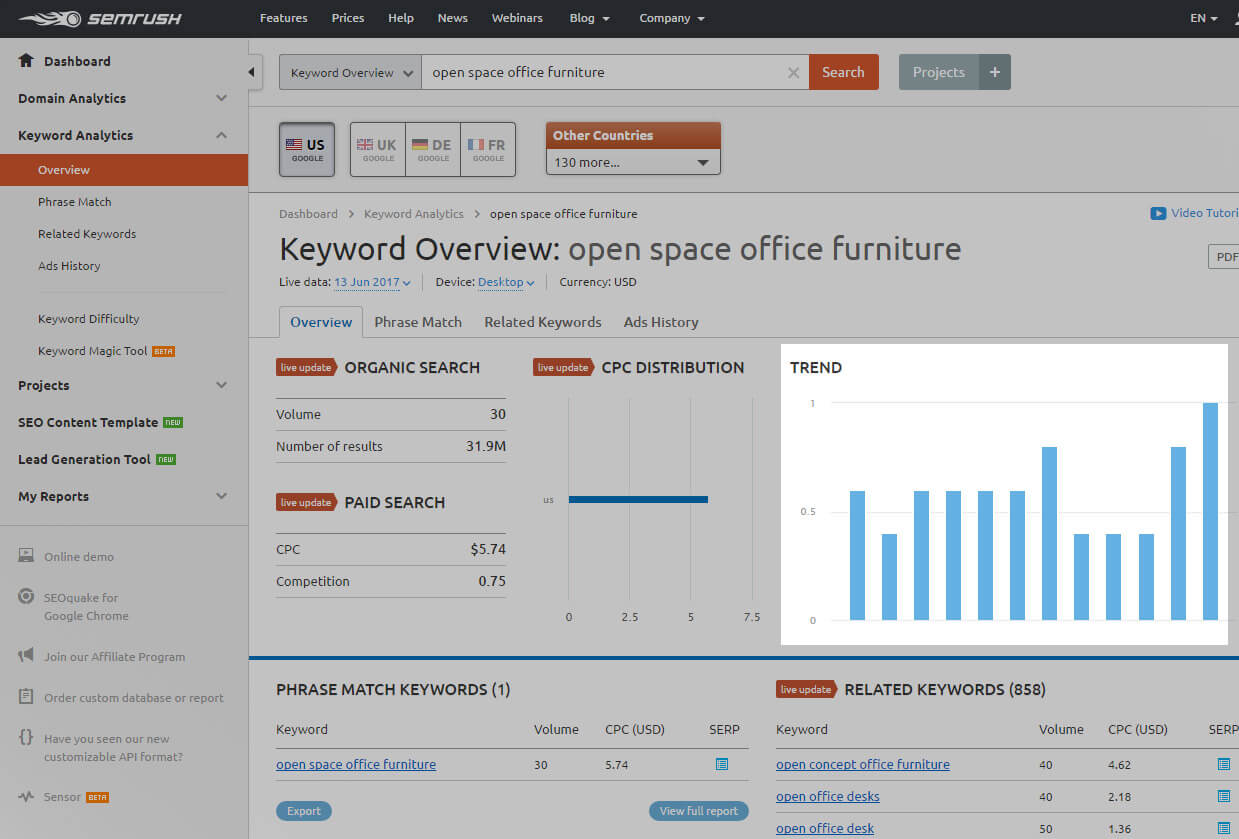
Task: Expand Projects section in sidebar
Action: click(124, 385)
